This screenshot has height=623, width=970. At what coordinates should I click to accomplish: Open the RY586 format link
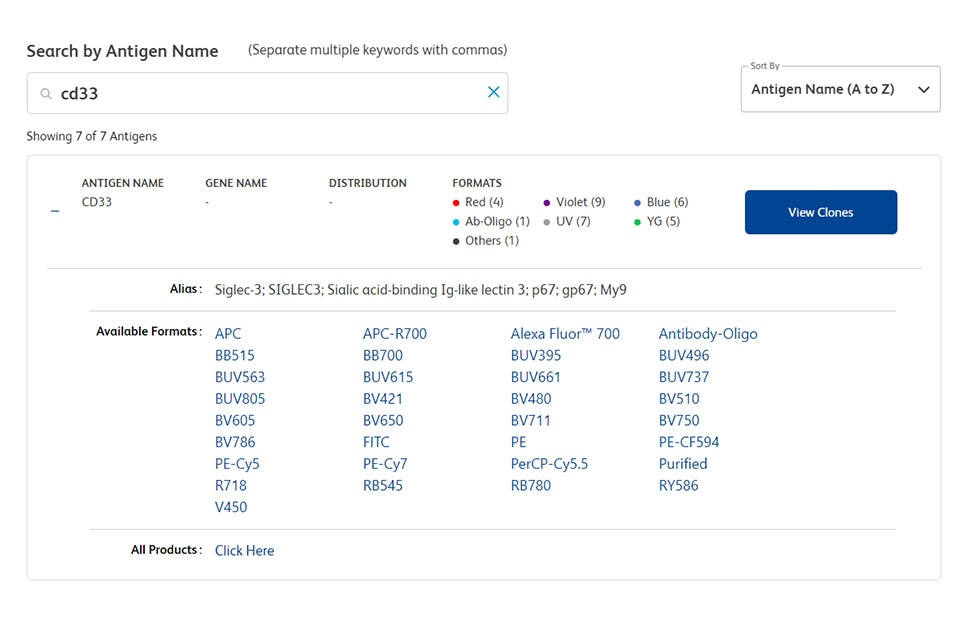click(678, 486)
